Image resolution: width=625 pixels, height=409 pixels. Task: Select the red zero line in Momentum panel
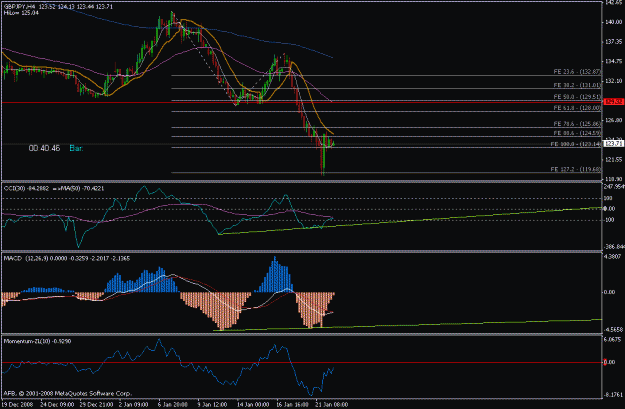pyautogui.click(x=302, y=362)
